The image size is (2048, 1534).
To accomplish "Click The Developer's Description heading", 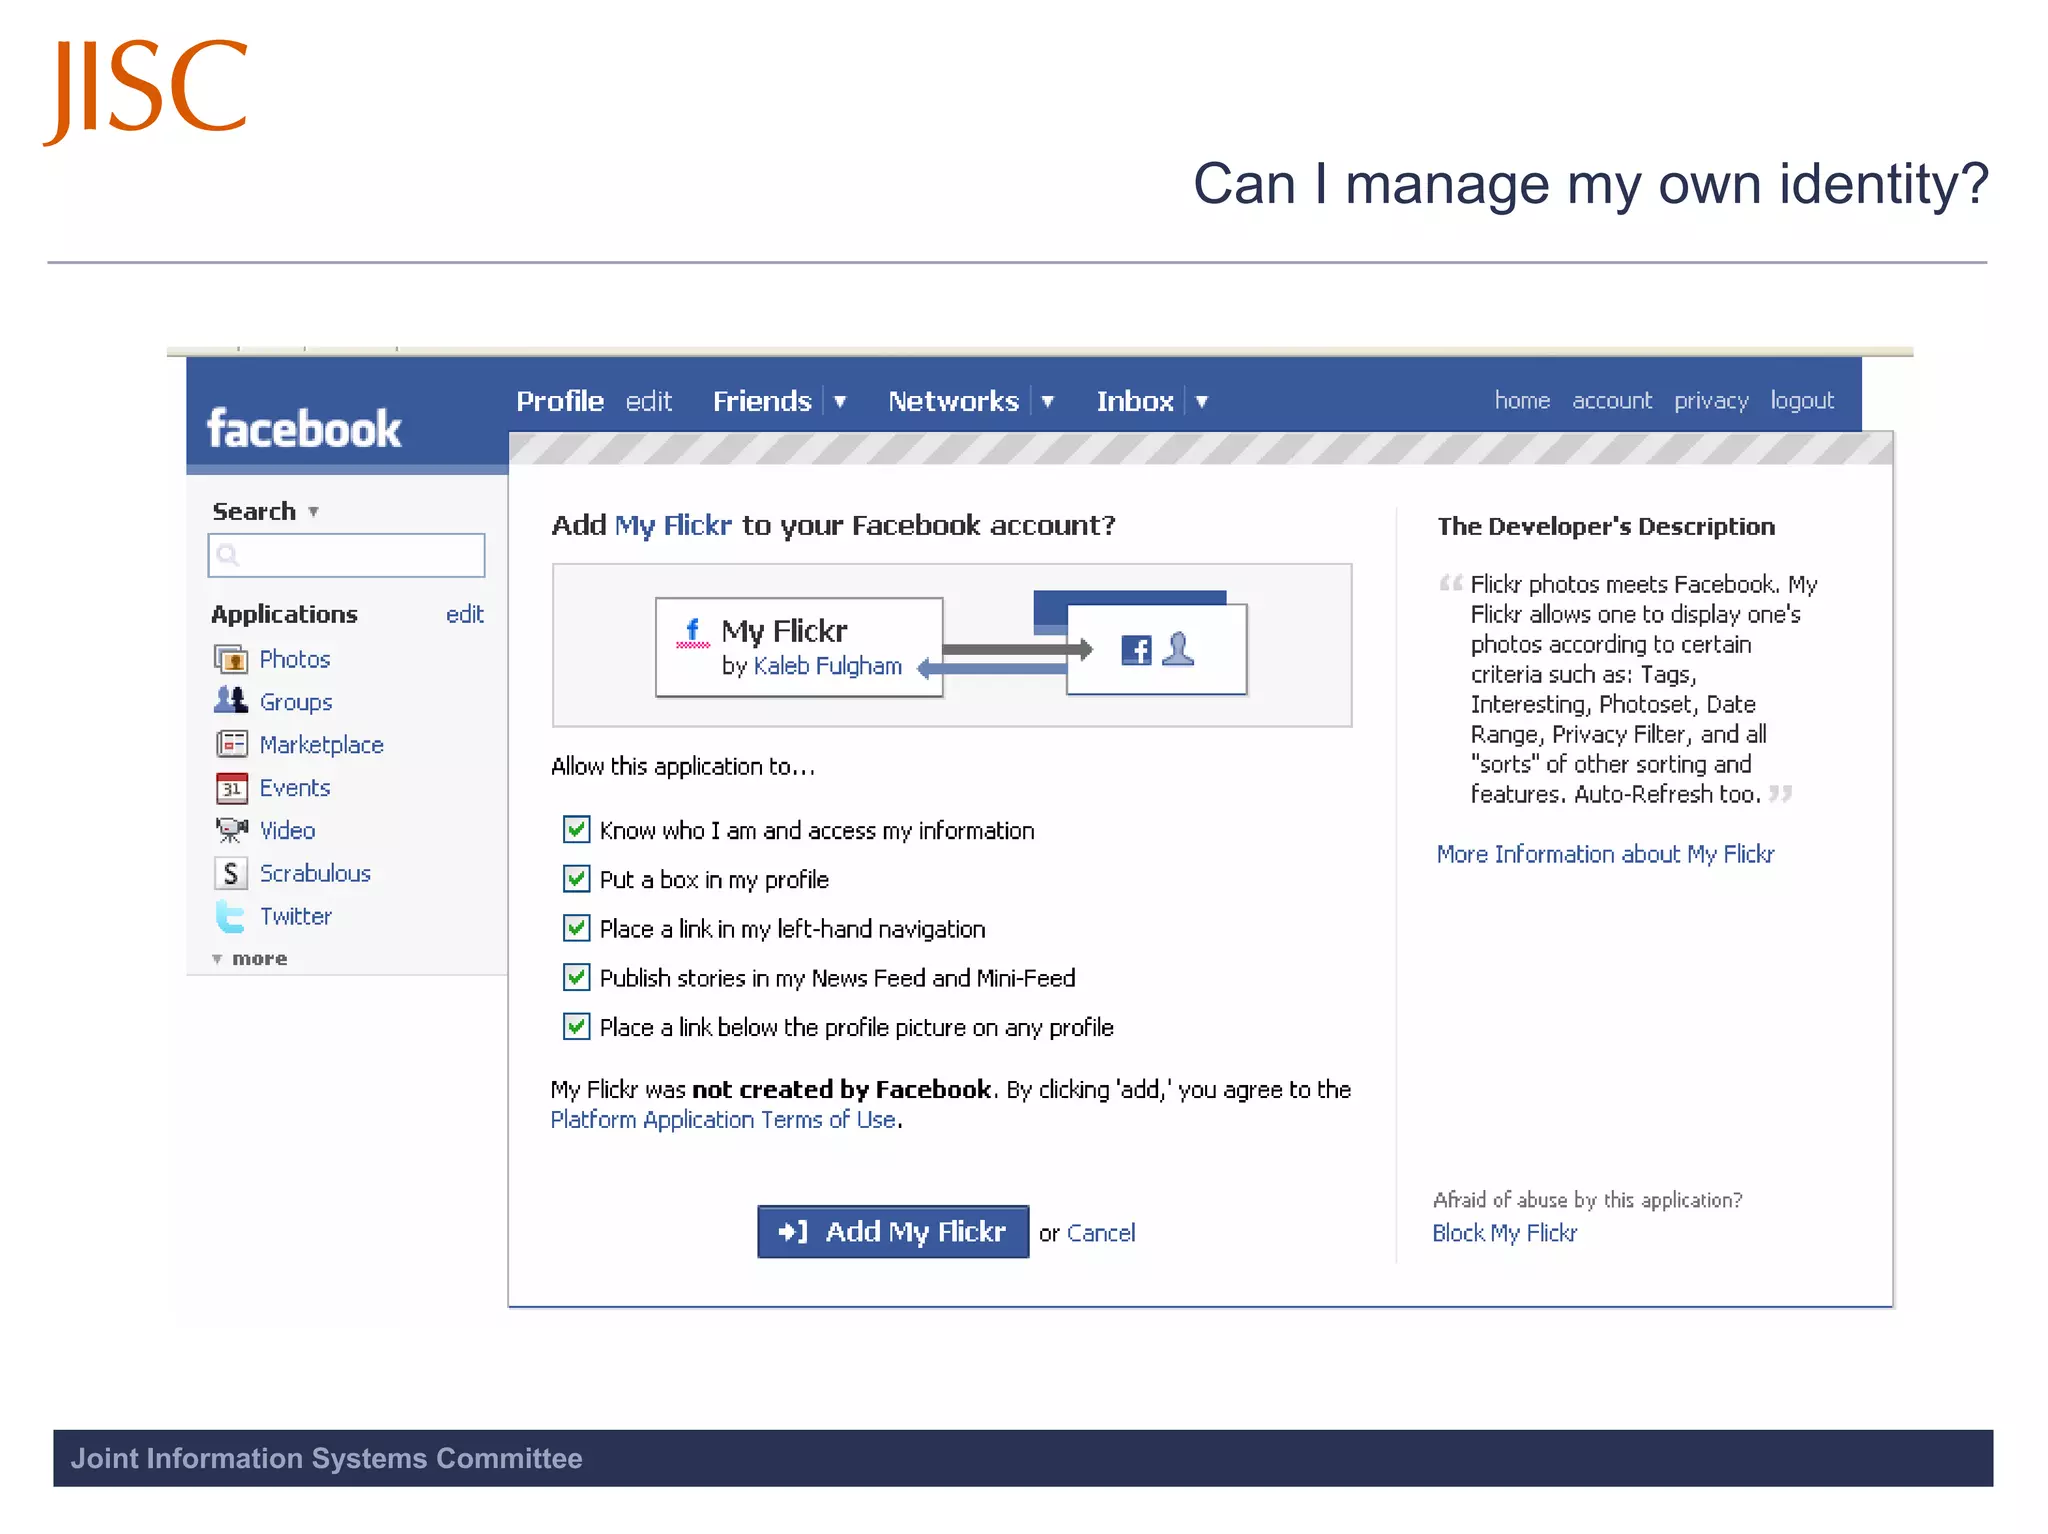I will click(1606, 526).
